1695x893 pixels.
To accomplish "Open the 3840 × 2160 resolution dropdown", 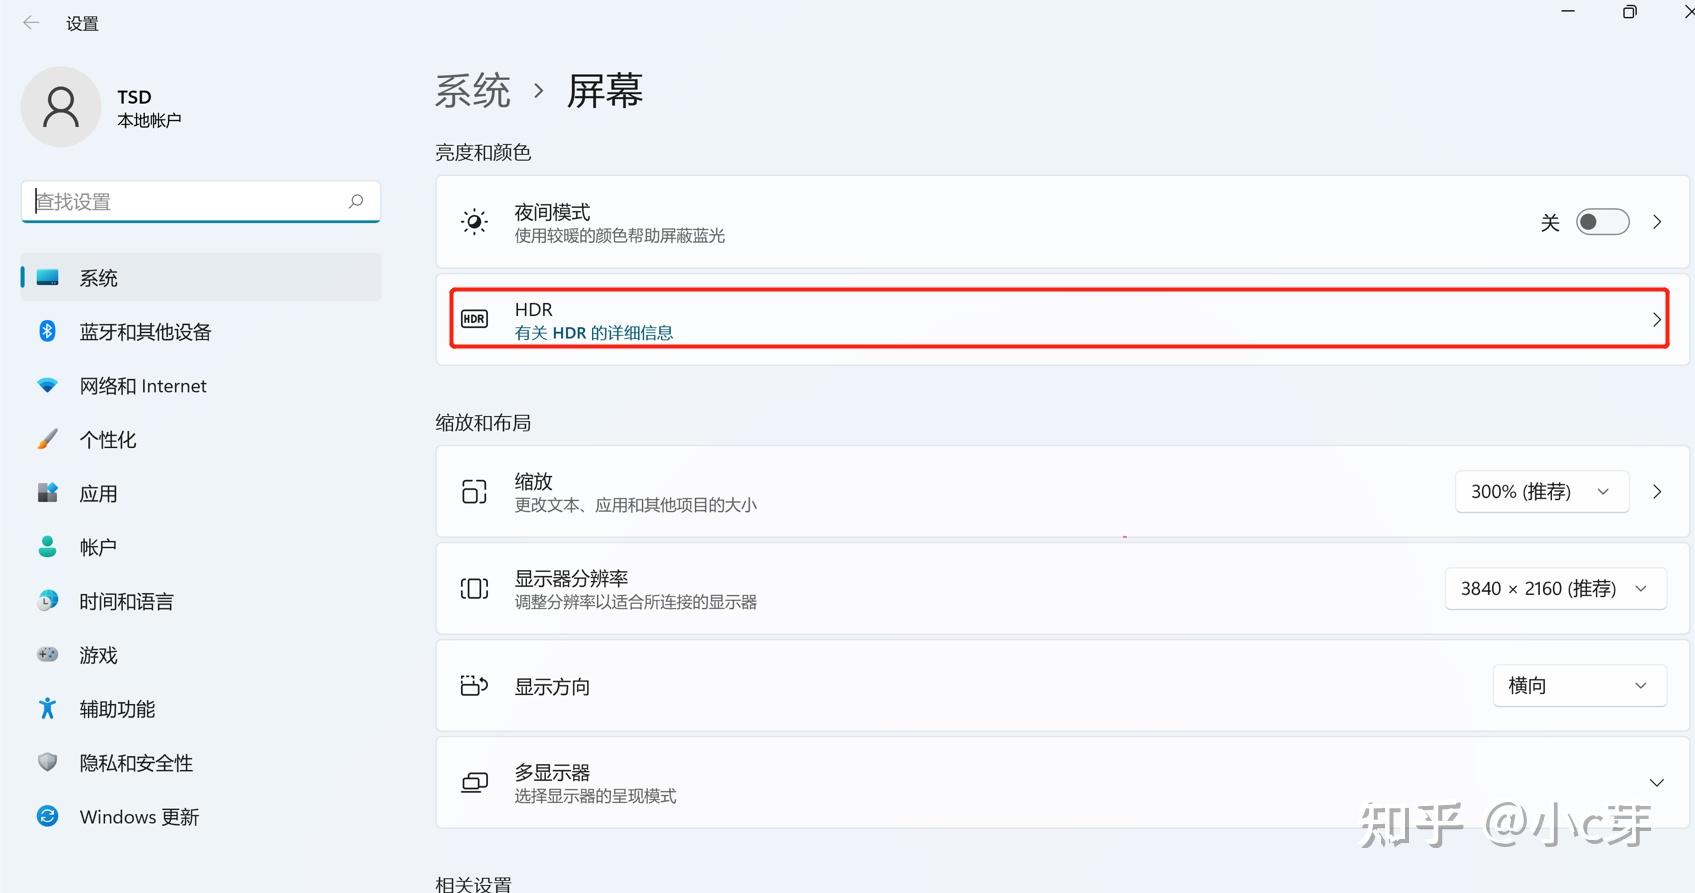I will tap(1554, 588).
